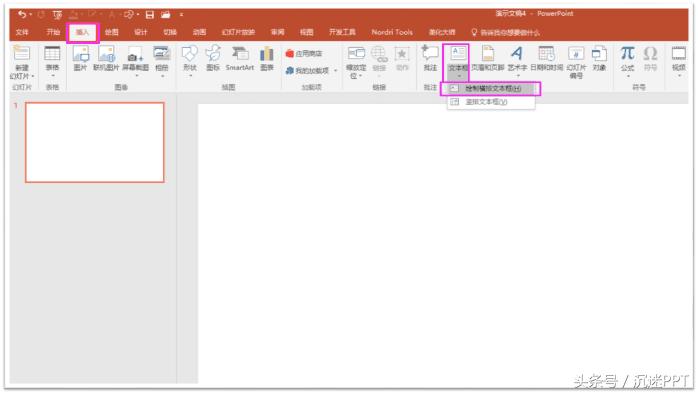Click the Photo Album icon
This screenshot has width=698, height=394.
tap(162, 53)
